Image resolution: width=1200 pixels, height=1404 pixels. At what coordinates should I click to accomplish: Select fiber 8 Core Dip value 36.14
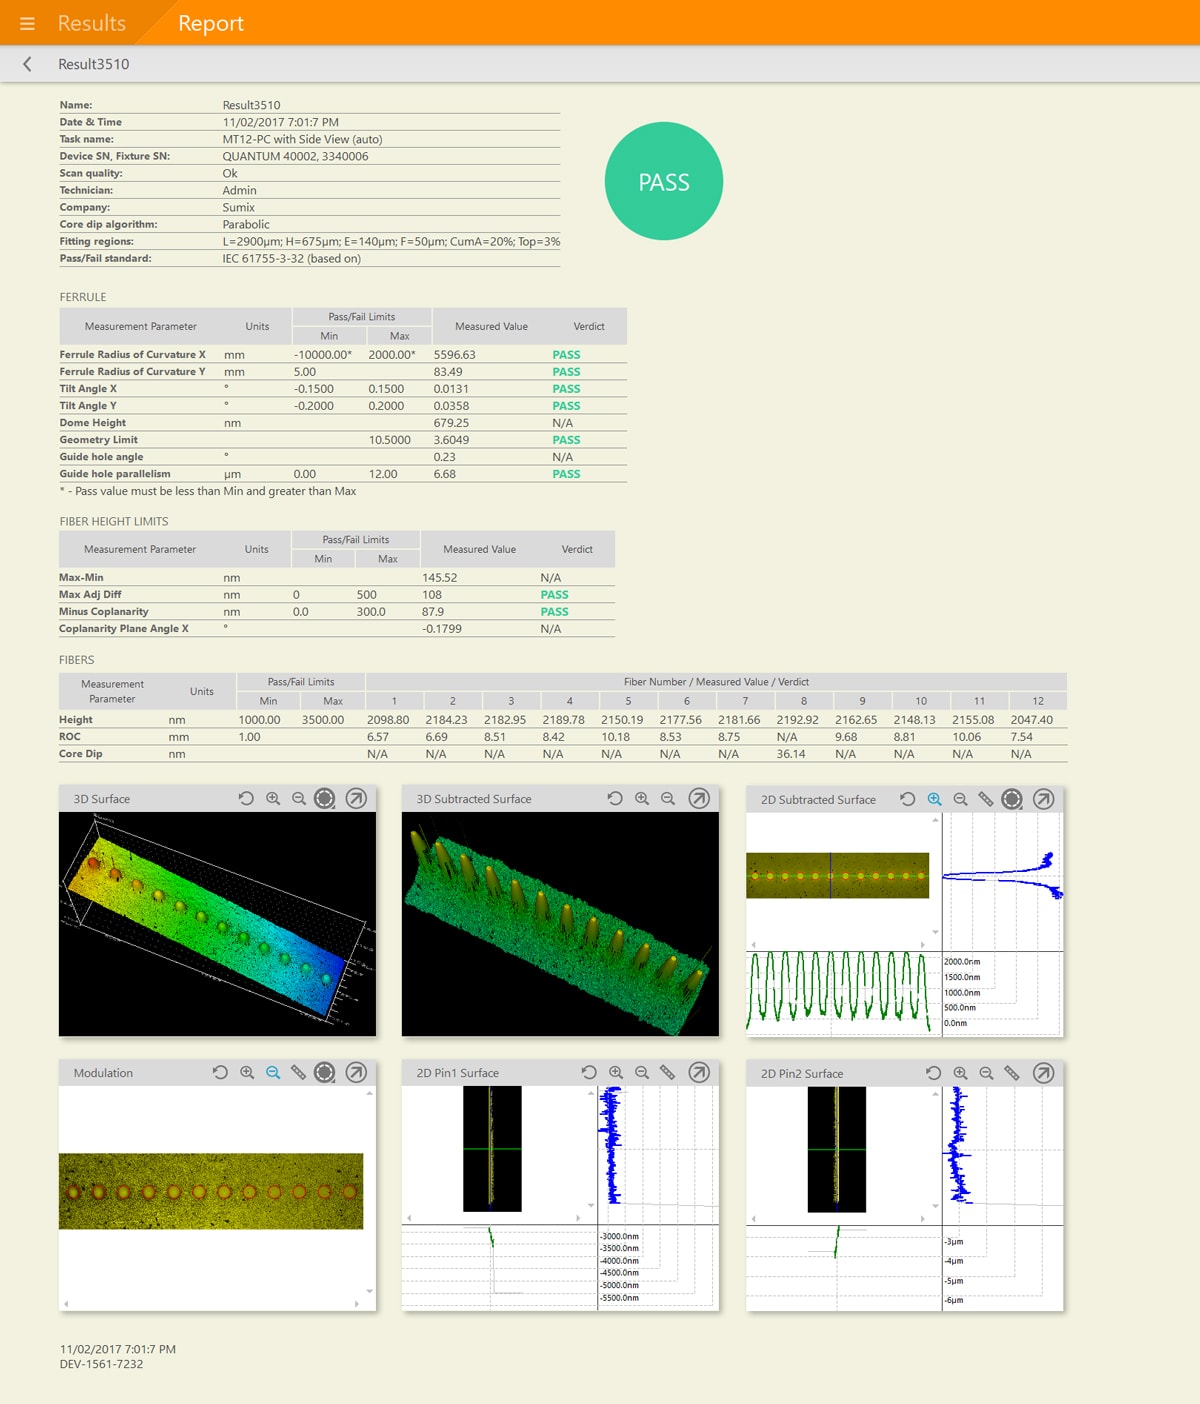point(791,754)
